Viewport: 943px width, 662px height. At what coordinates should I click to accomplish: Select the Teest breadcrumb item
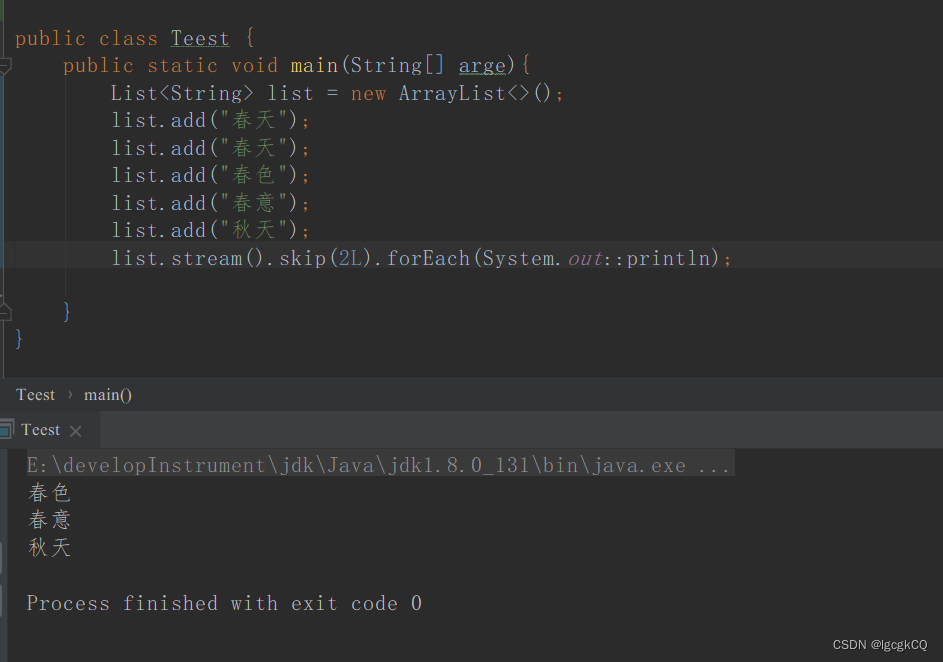tap(35, 394)
